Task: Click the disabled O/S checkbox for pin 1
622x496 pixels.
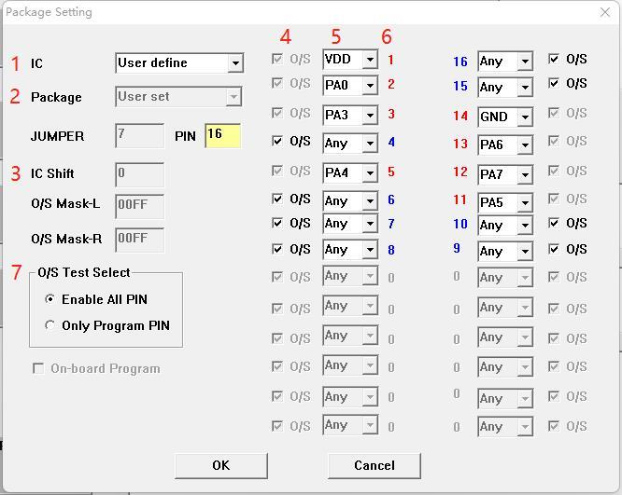Action: (277, 59)
